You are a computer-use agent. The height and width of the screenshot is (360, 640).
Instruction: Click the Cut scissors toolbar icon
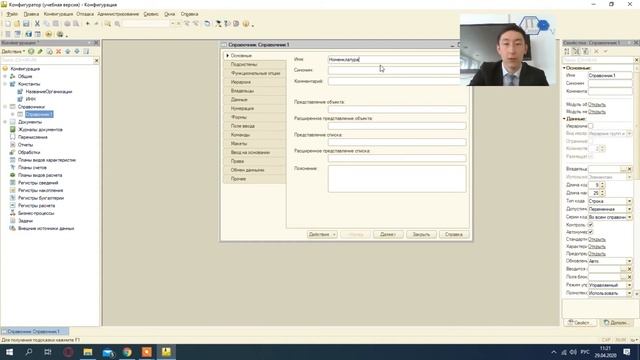37,24
